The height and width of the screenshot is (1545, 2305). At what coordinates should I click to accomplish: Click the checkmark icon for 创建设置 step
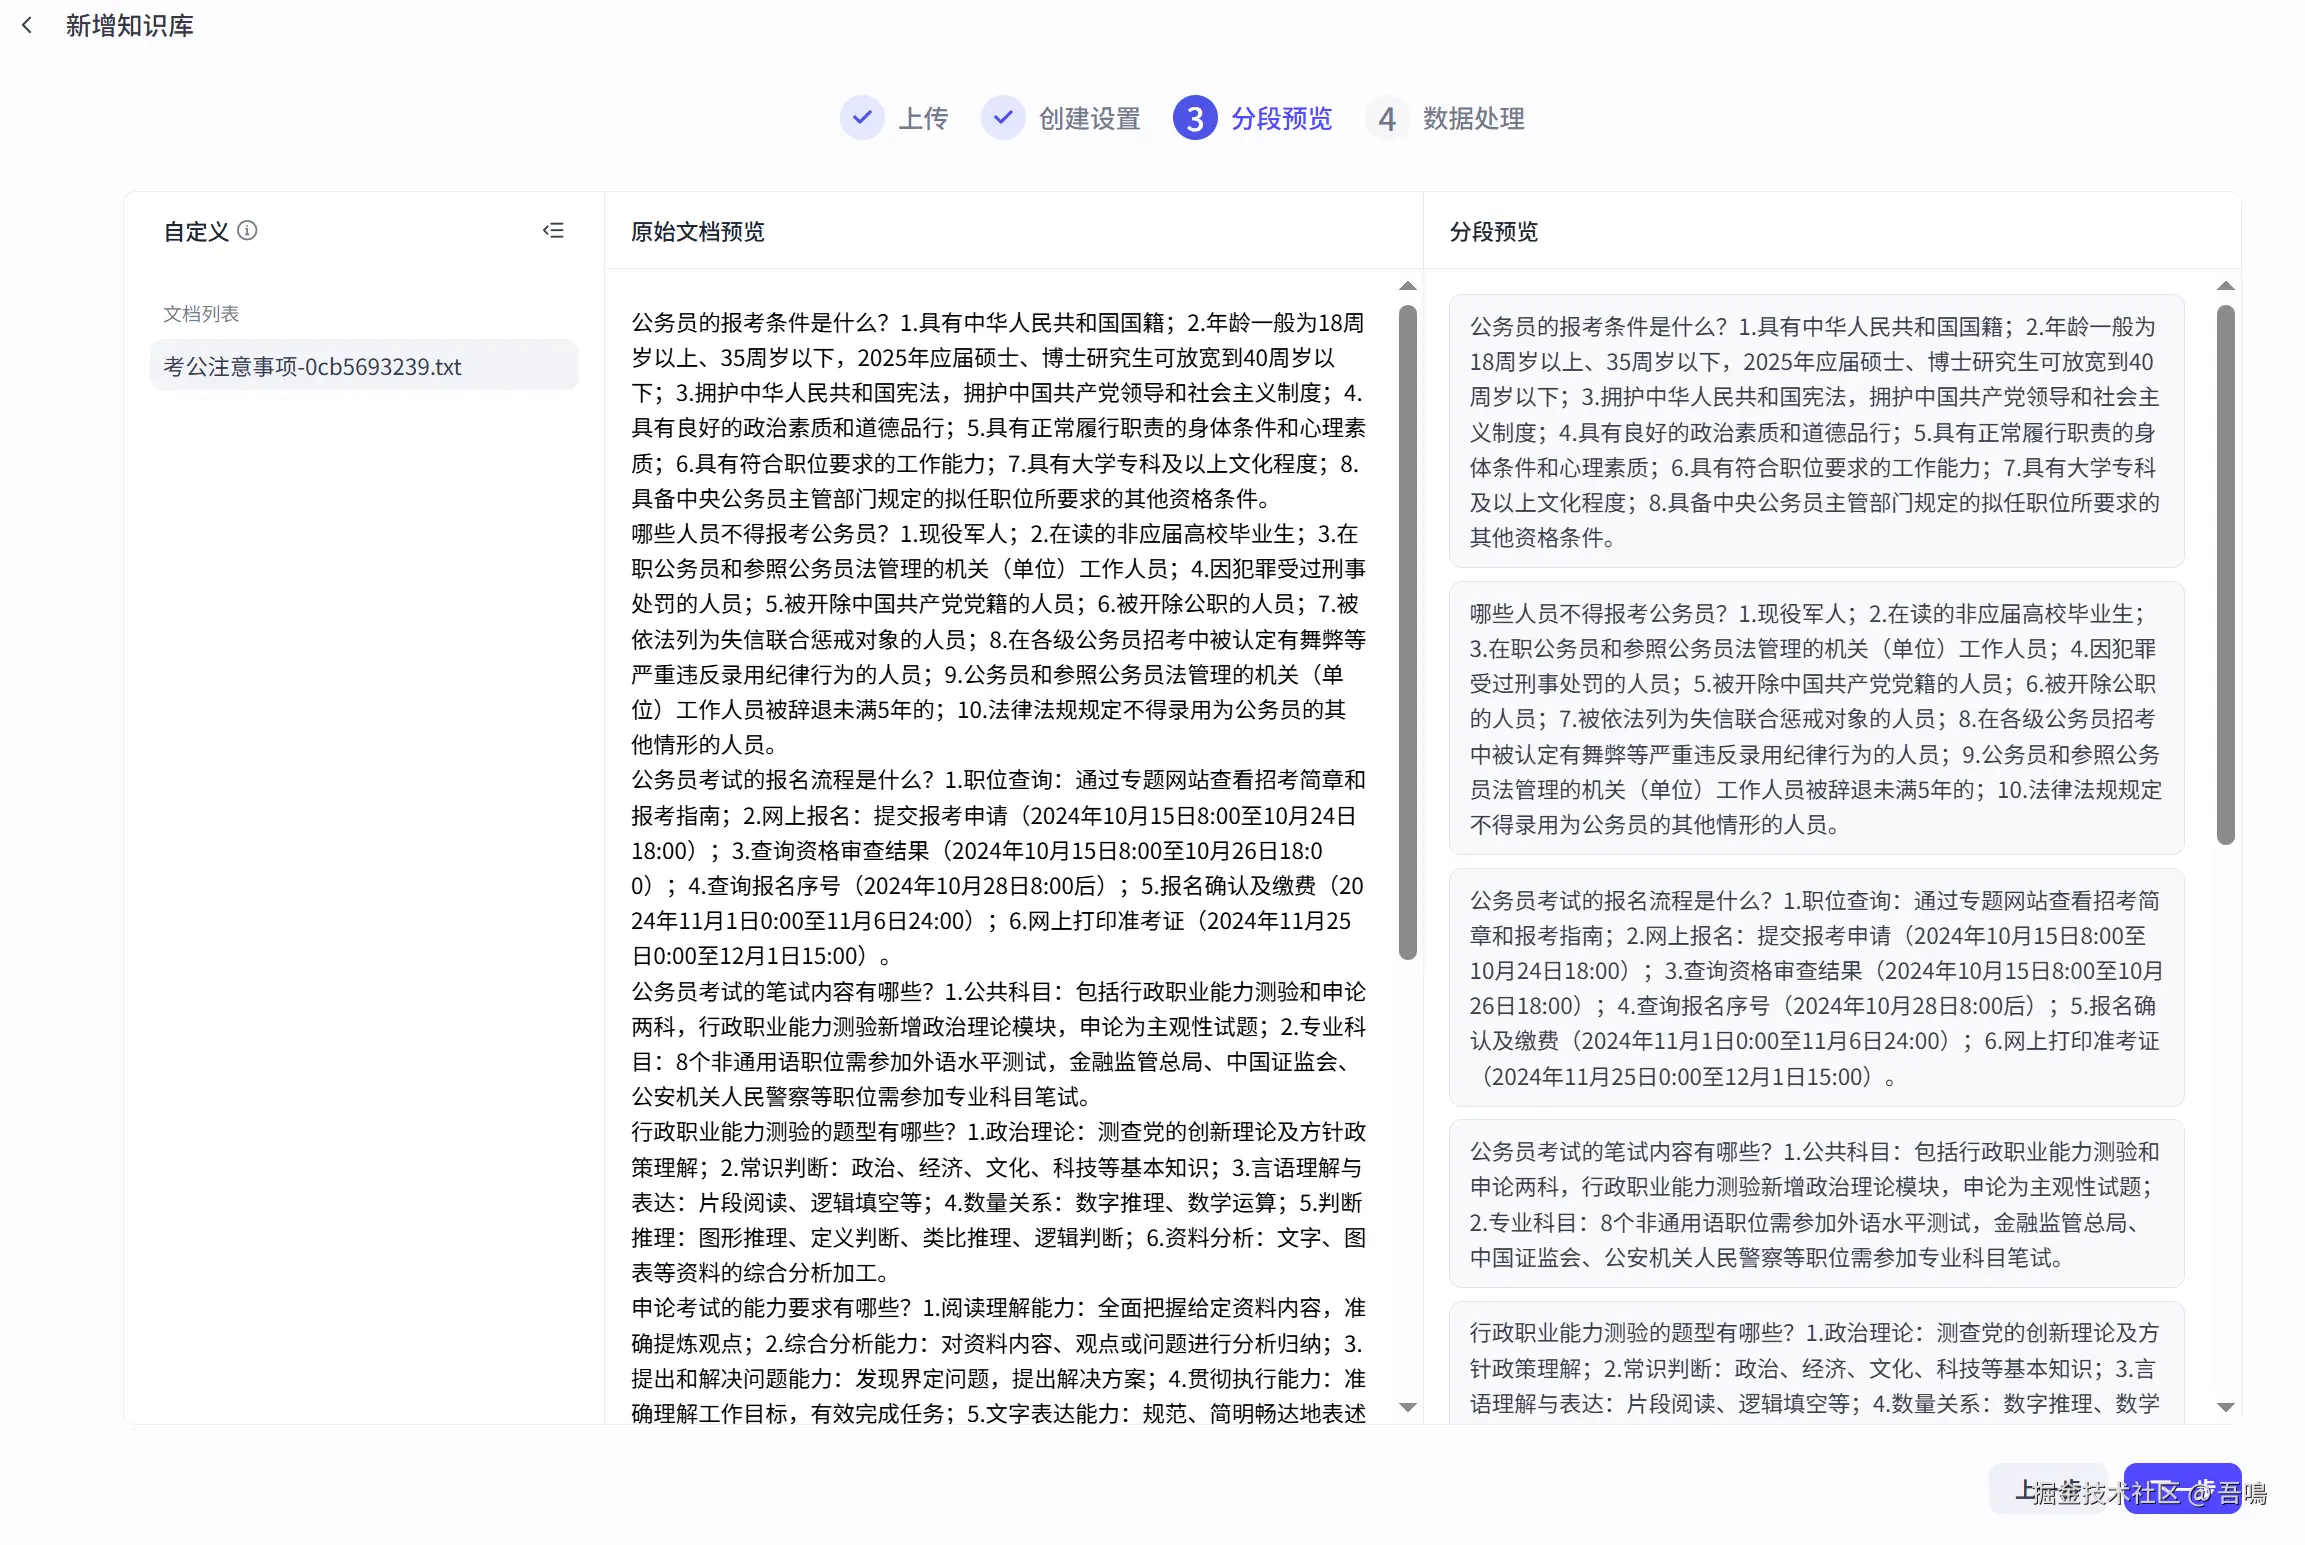[x=1002, y=118]
